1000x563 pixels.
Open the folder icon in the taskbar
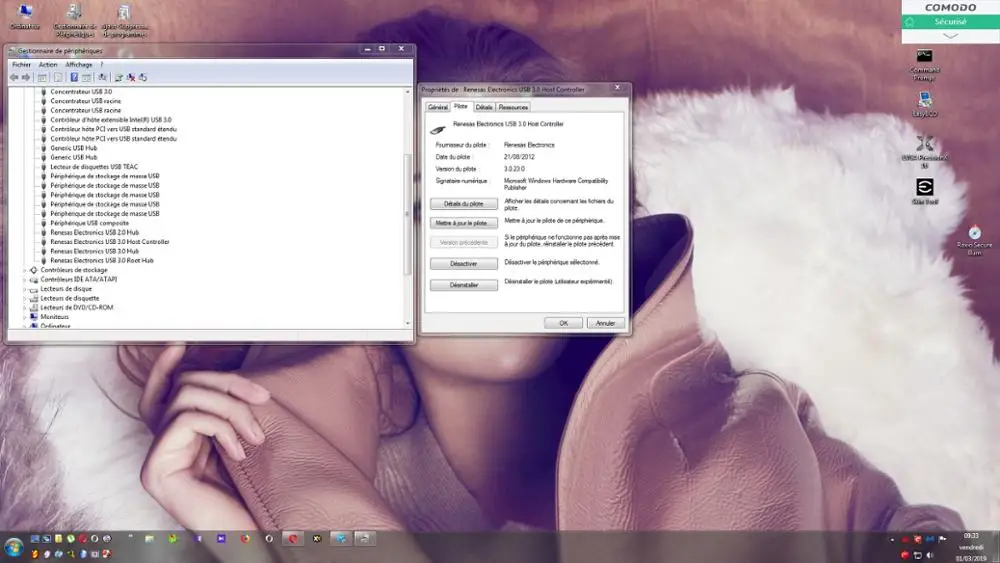[149, 539]
